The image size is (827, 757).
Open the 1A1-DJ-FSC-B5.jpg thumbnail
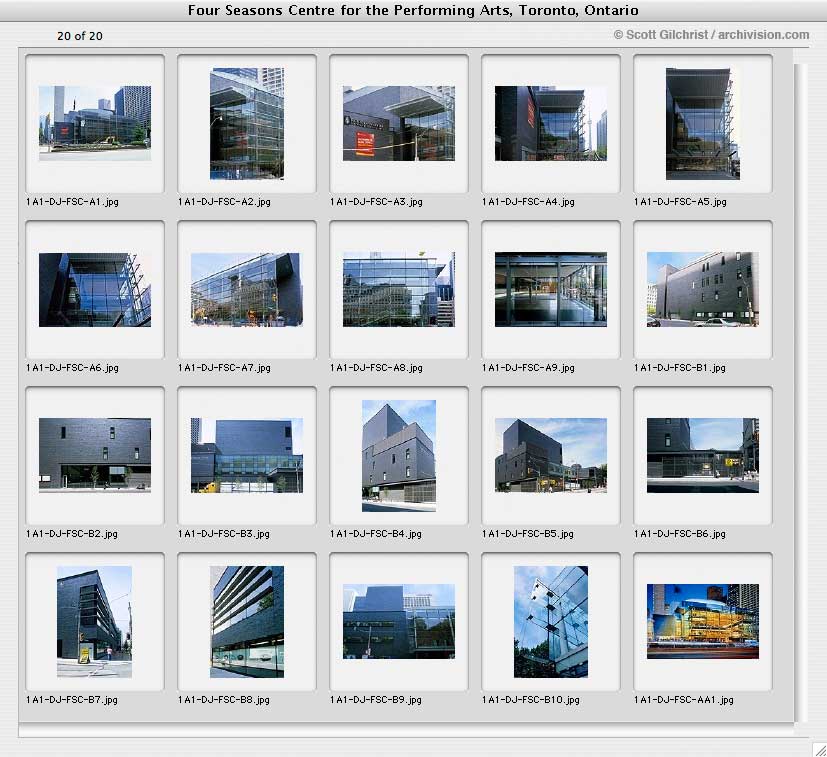pos(551,455)
